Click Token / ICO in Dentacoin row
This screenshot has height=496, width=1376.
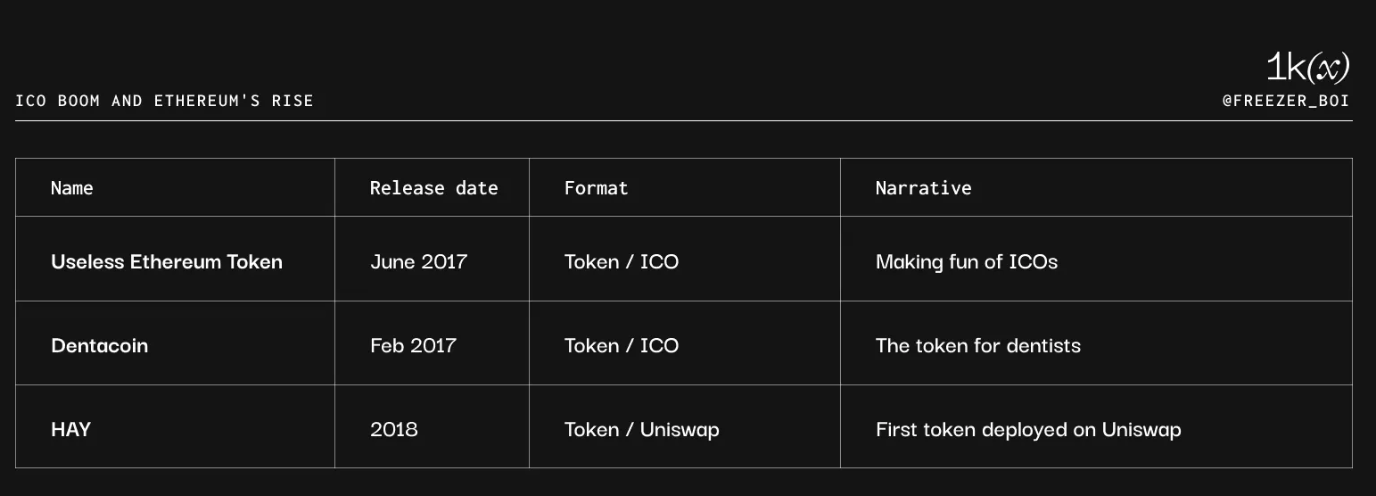pos(621,346)
